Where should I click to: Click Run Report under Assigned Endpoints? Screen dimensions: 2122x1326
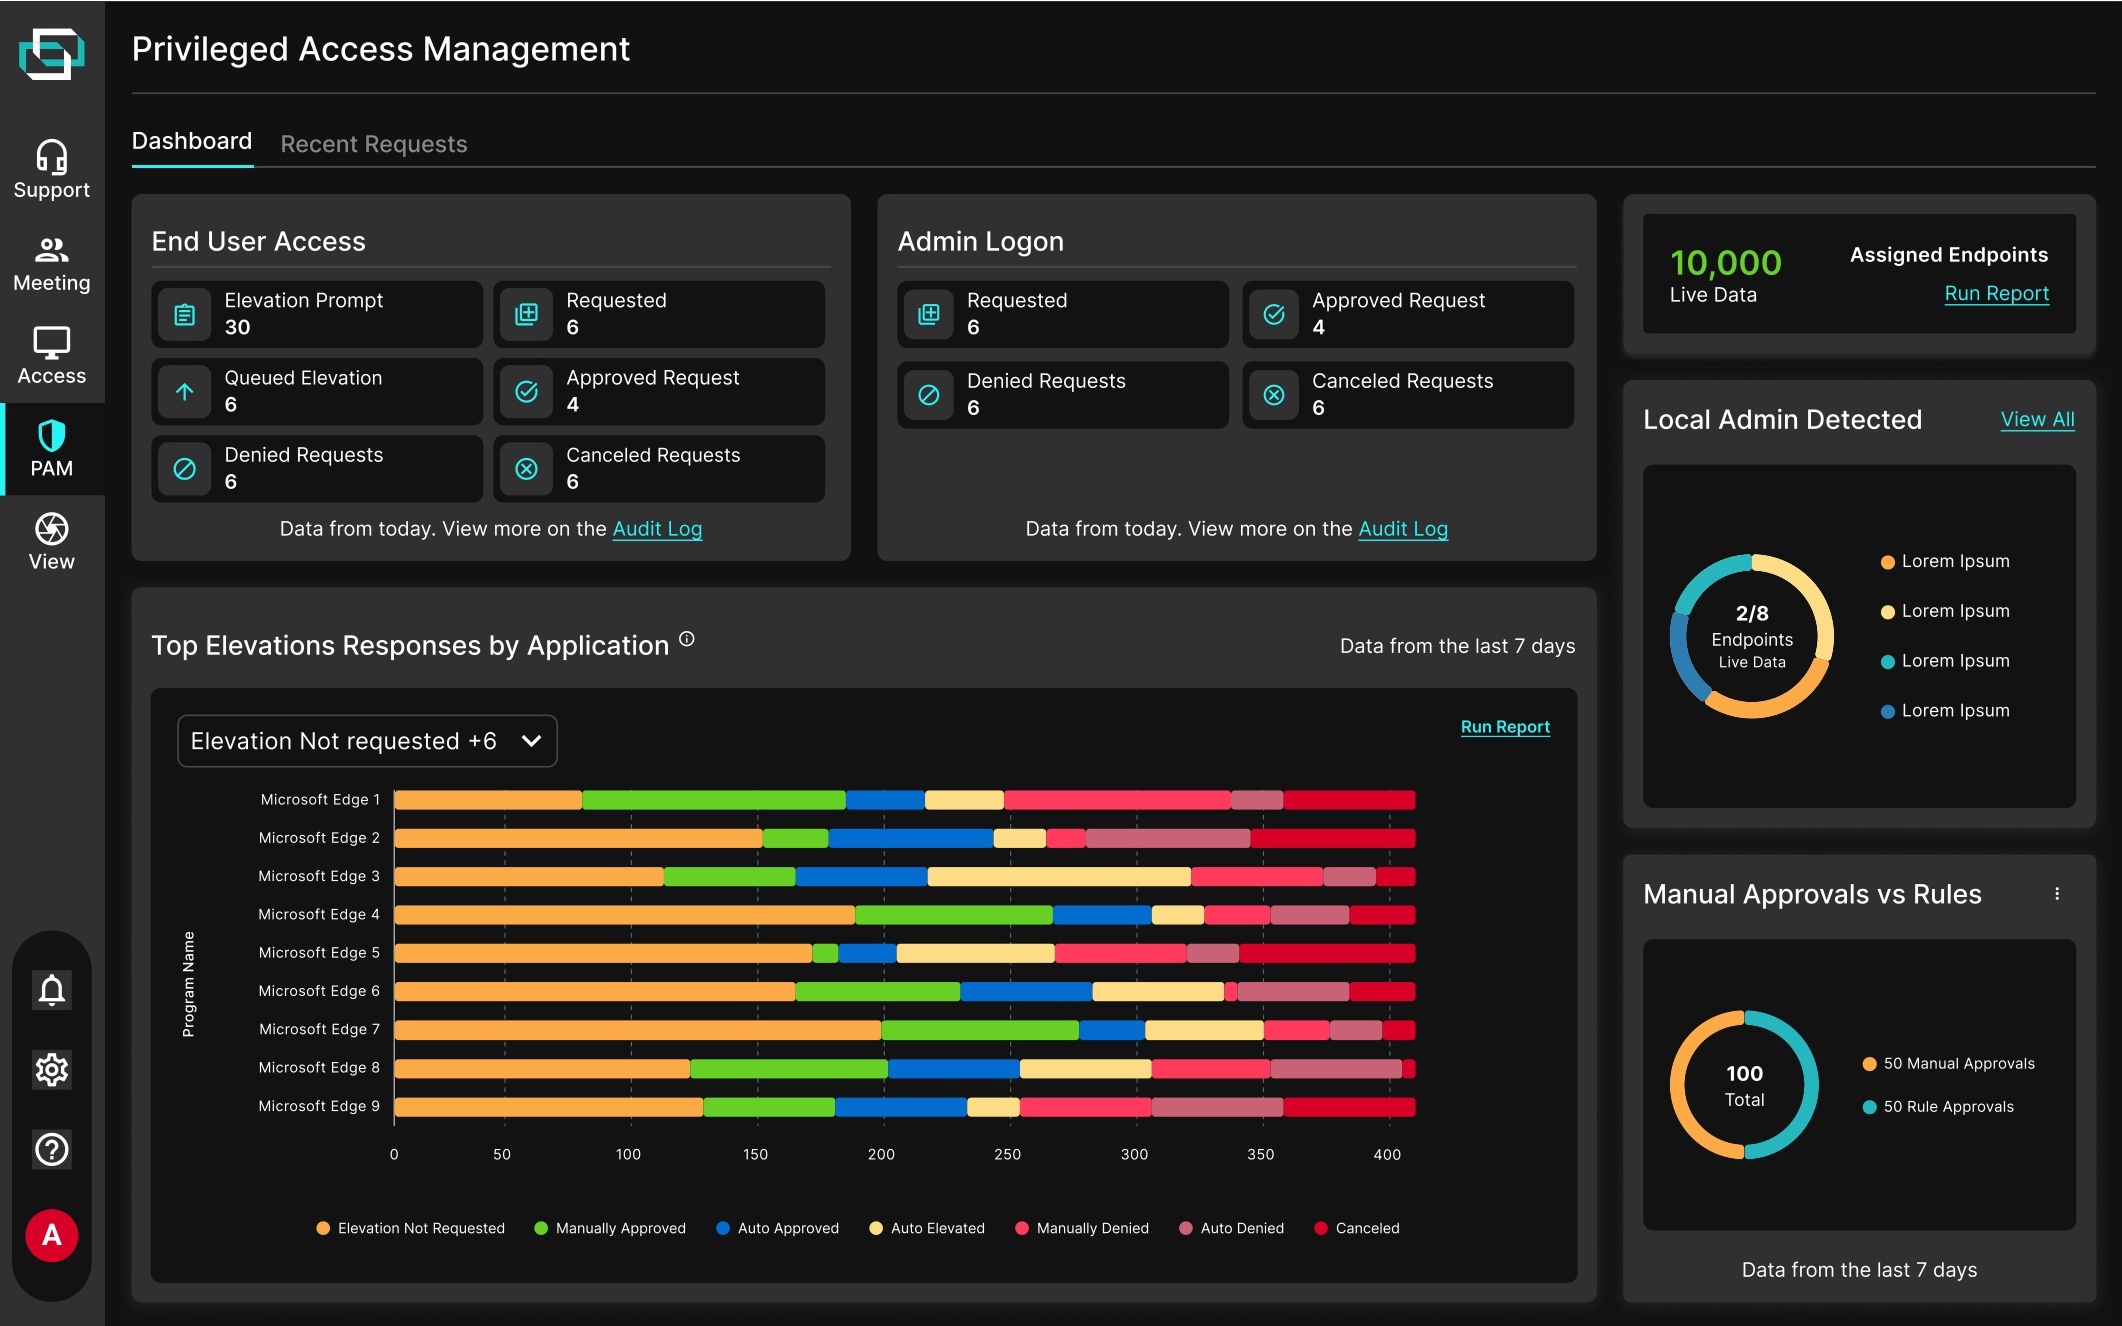click(1996, 294)
